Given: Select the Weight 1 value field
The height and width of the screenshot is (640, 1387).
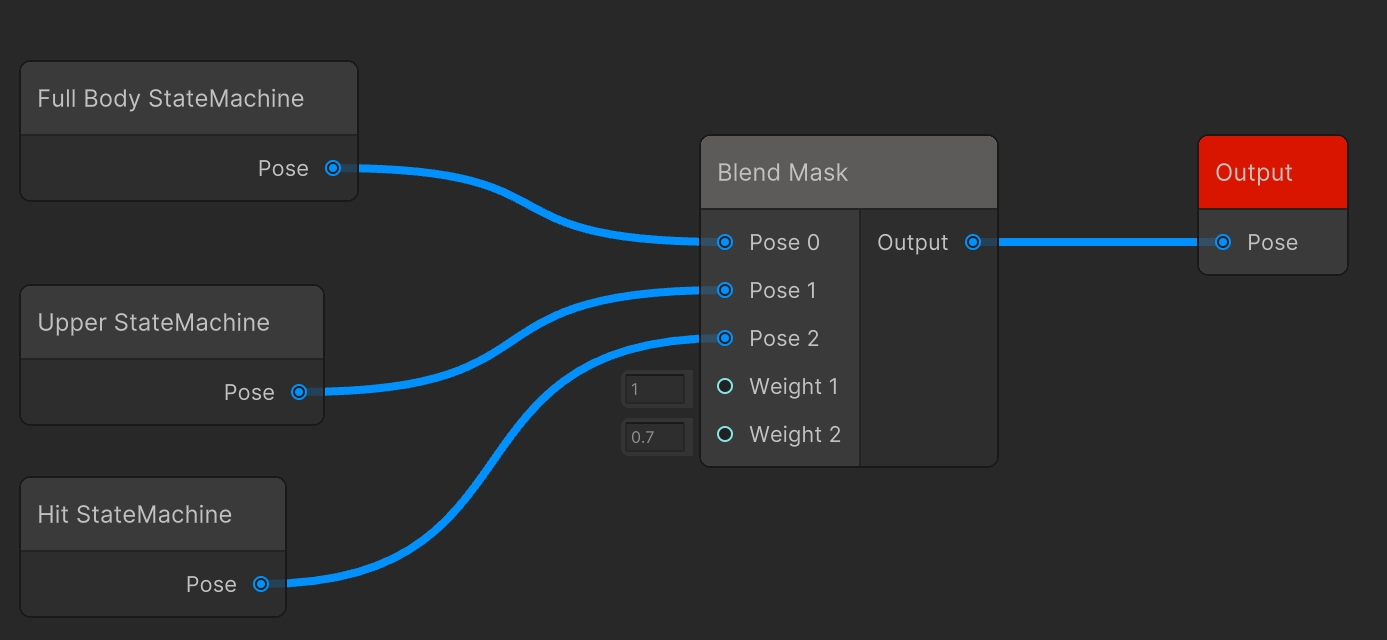Looking at the screenshot, I should coord(656,389).
